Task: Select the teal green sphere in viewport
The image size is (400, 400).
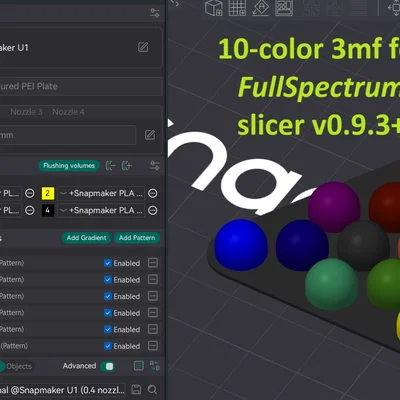Action: [331, 284]
